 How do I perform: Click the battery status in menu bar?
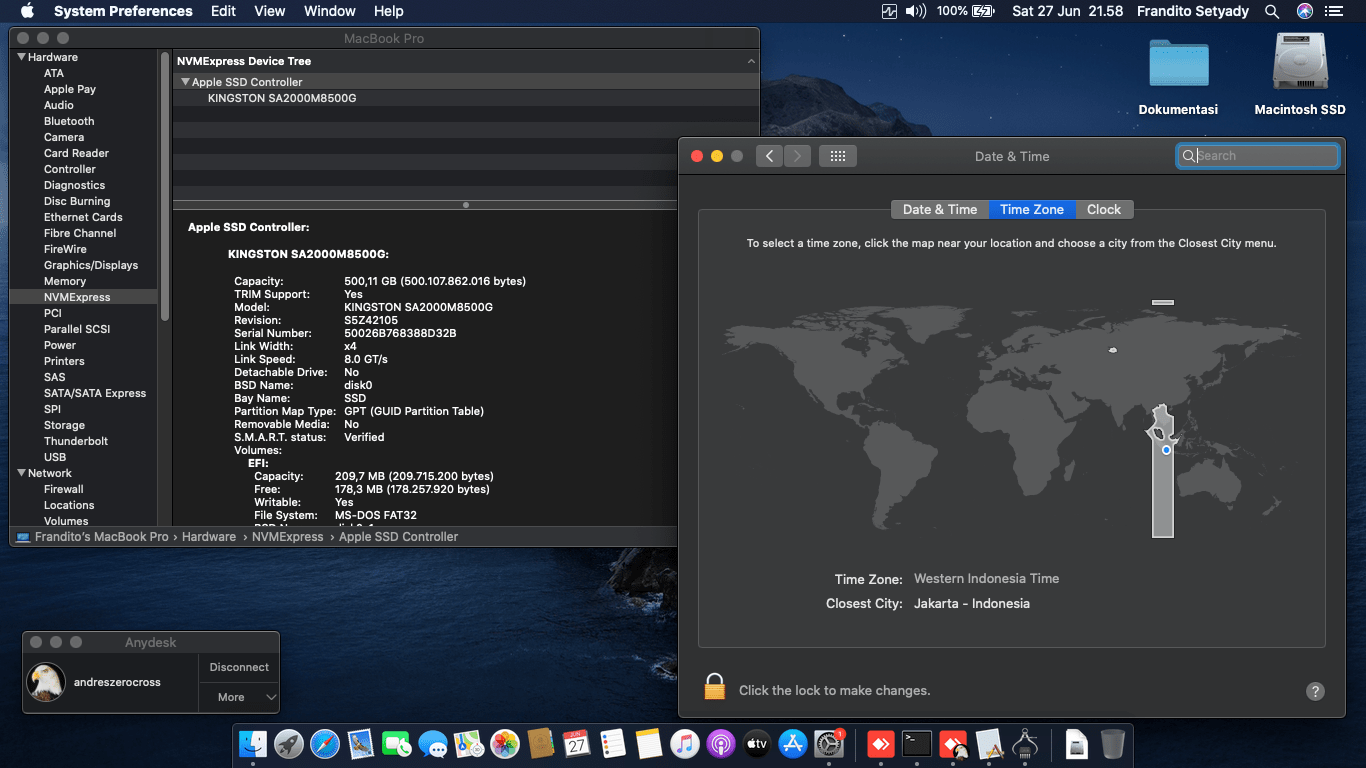[x=965, y=11]
